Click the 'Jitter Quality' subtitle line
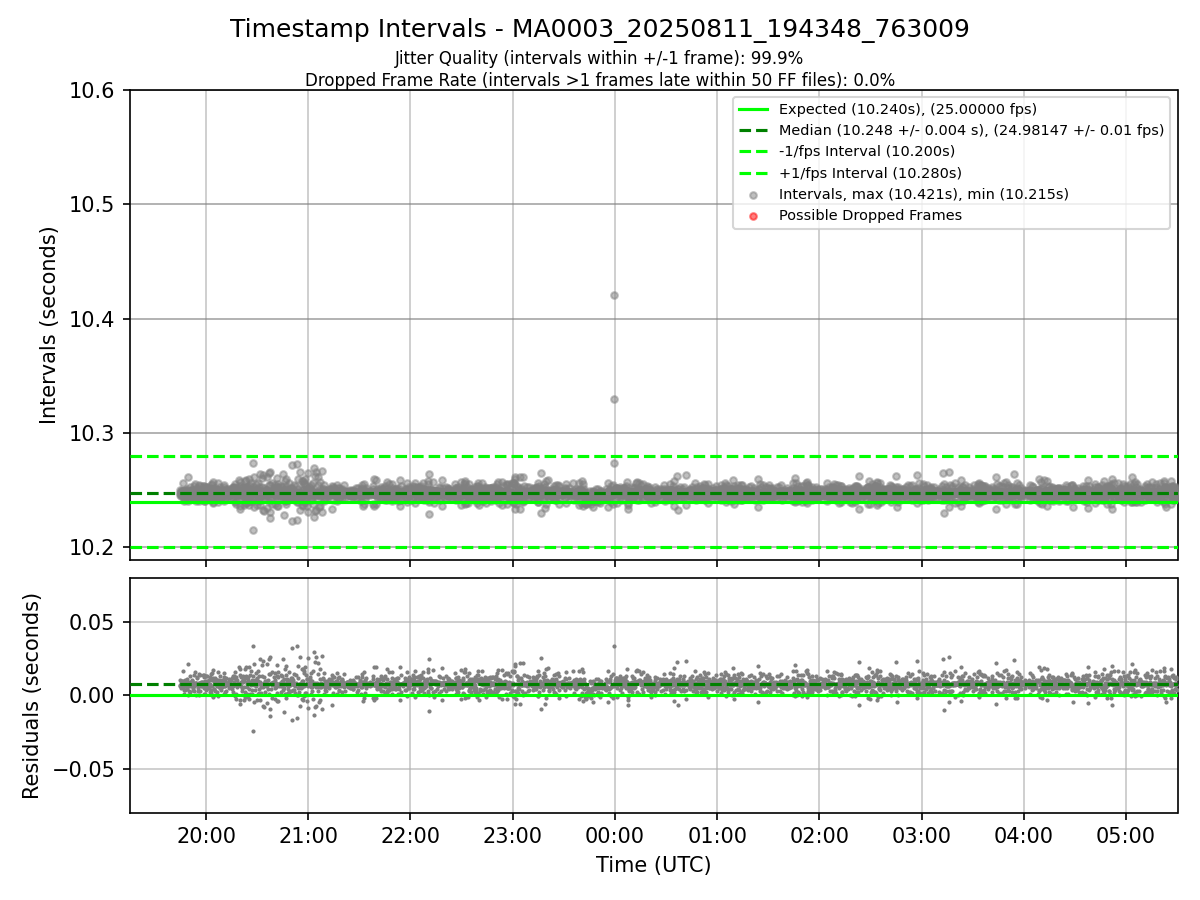 [x=599, y=58]
